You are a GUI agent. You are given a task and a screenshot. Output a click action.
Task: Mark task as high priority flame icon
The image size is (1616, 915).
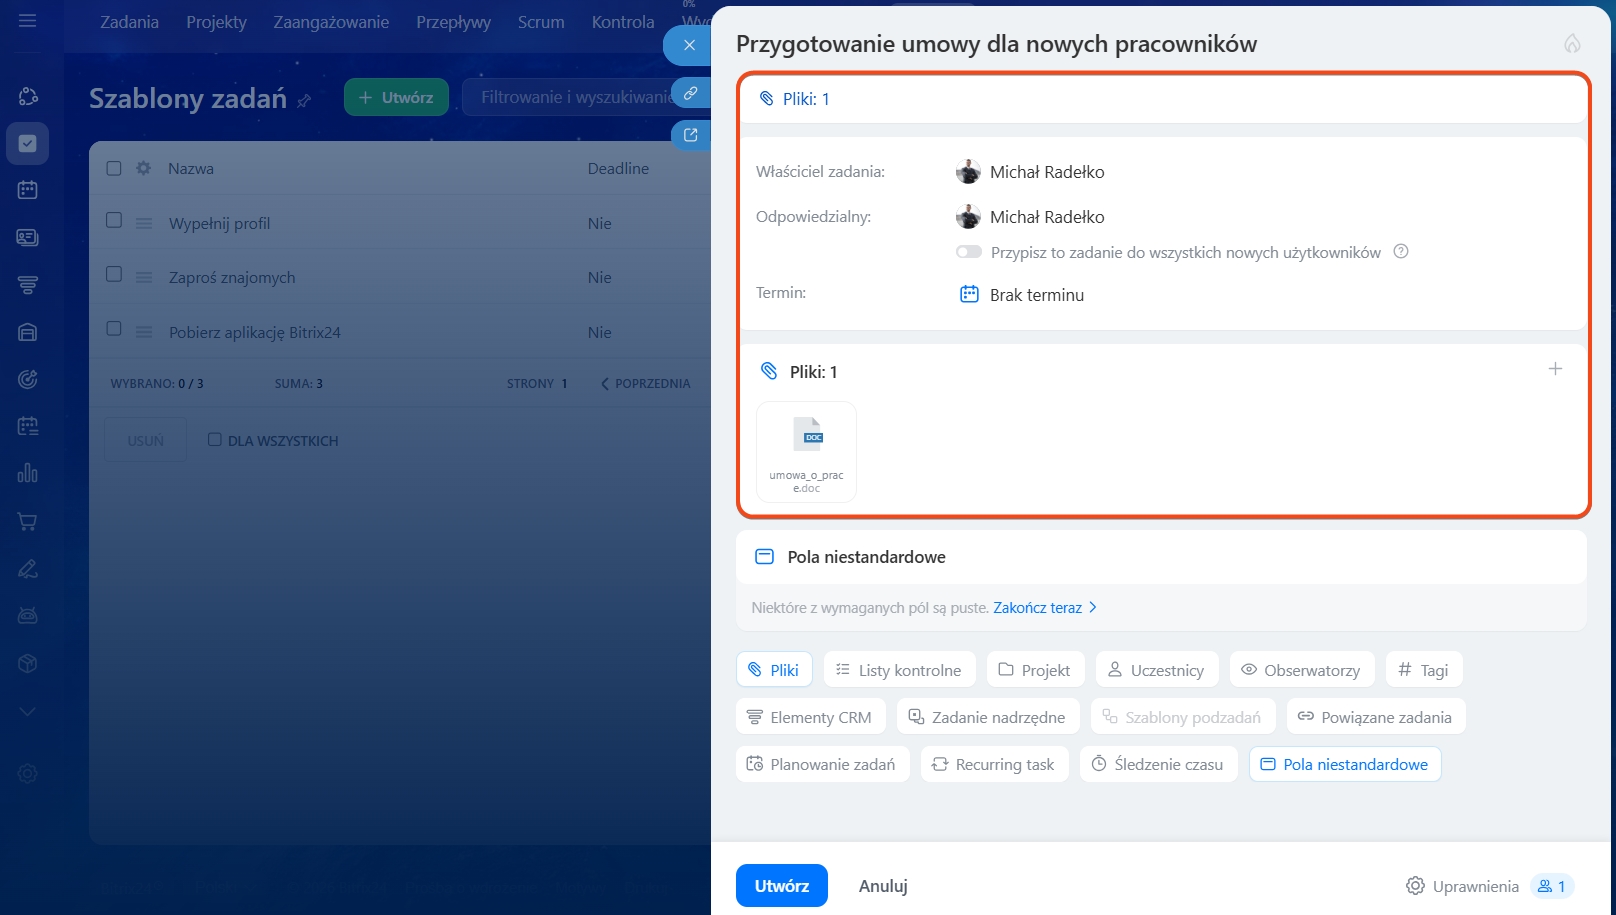point(1572,44)
